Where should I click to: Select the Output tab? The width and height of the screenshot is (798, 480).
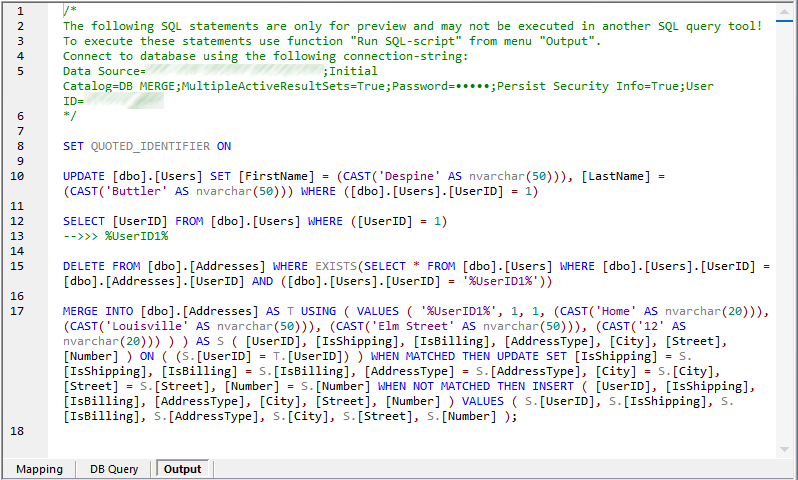(182, 469)
